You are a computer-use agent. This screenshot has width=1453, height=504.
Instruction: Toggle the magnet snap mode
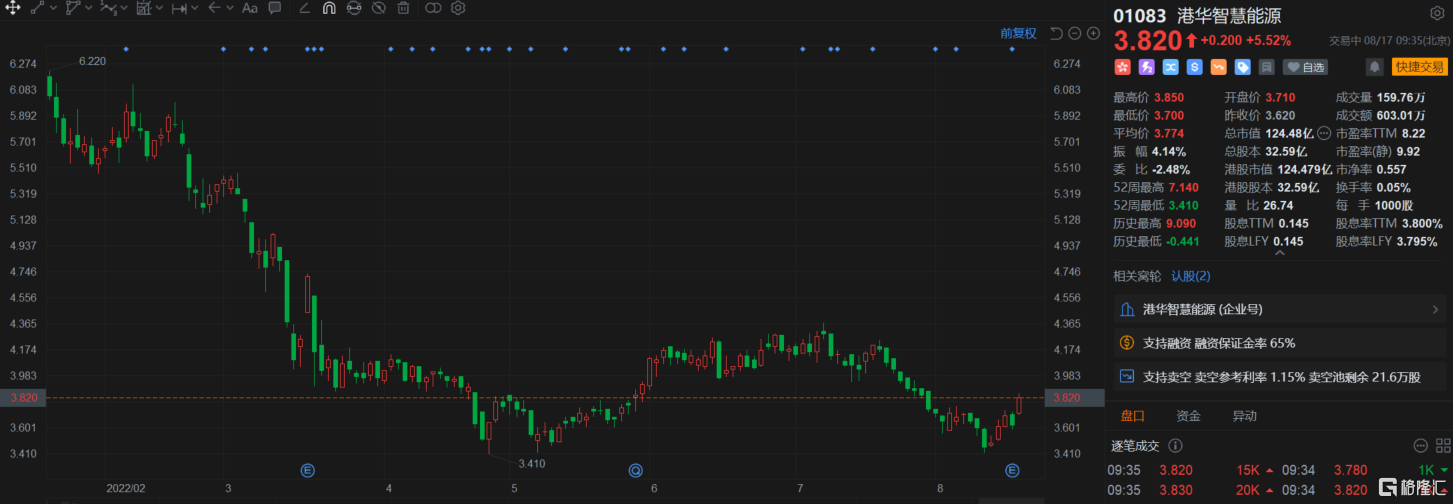(329, 8)
